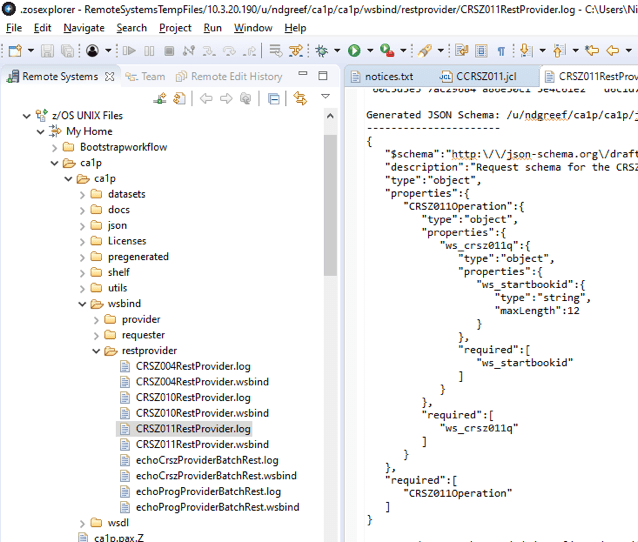Click the Disconnect debug icon
Viewport: 638px width, 542px height.
[188, 51]
